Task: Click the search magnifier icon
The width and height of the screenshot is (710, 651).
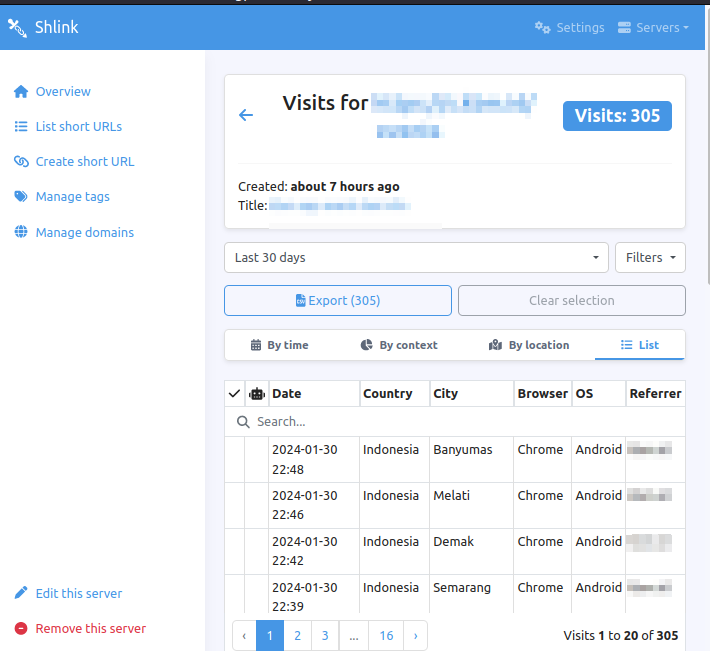Action: pyautogui.click(x=243, y=422)
